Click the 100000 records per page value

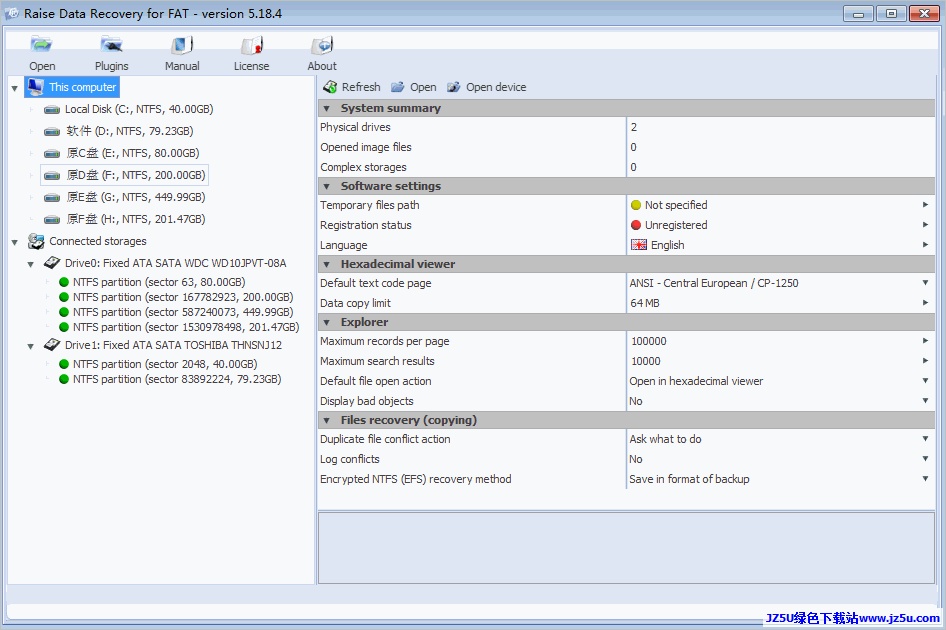click(x=649, y=341)
